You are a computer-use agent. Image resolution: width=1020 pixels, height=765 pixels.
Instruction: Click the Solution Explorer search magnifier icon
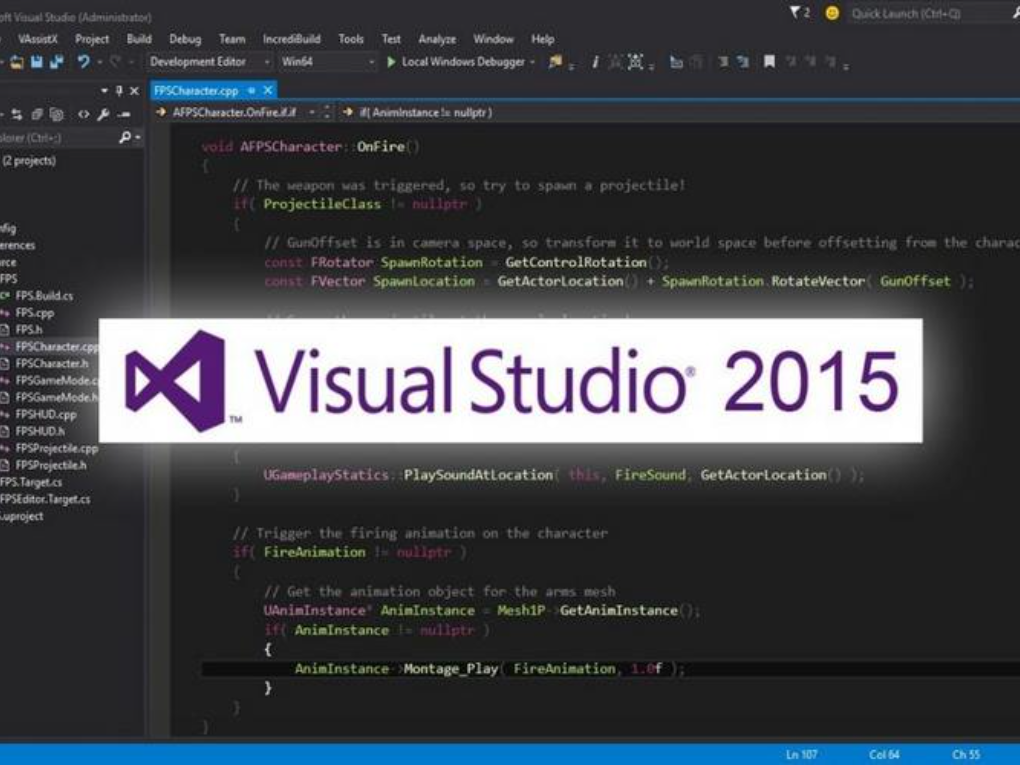pos(125,137)
